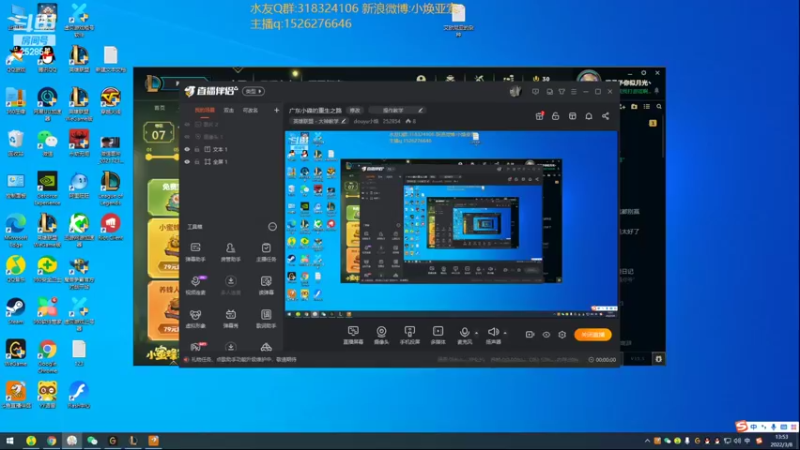The image size is (800, 450).
Task: Toggle visibility of the first dimmed layer
Action: (x=187, y=124)
